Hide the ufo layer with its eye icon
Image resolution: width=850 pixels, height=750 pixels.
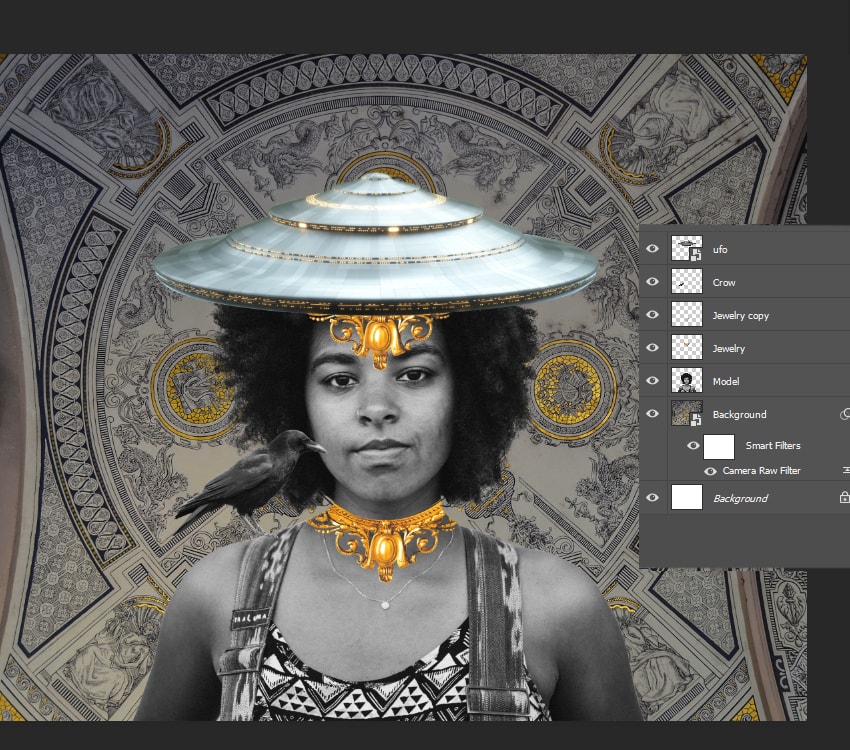[x=653, y=249]
